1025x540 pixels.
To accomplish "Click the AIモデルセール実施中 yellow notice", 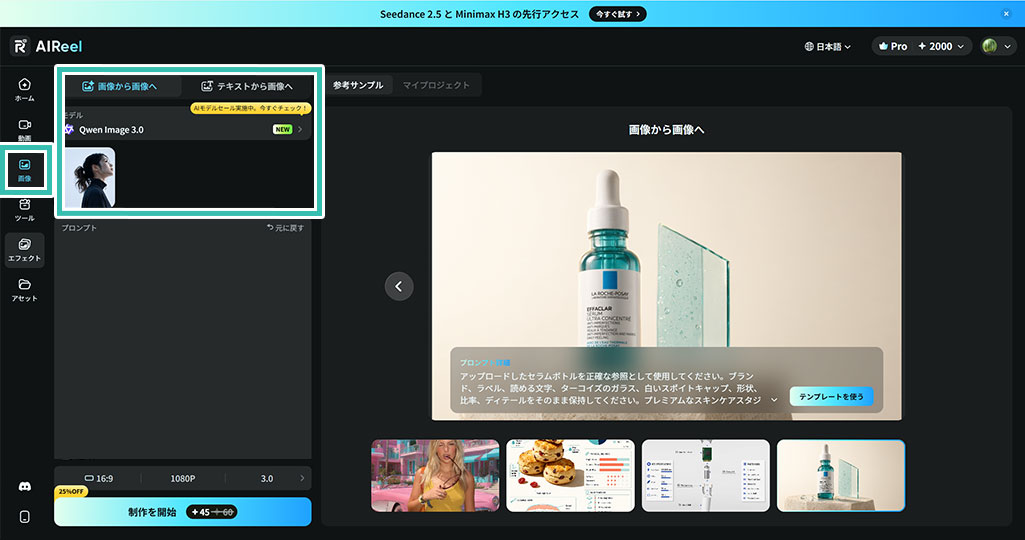I will tap(250, 108).
